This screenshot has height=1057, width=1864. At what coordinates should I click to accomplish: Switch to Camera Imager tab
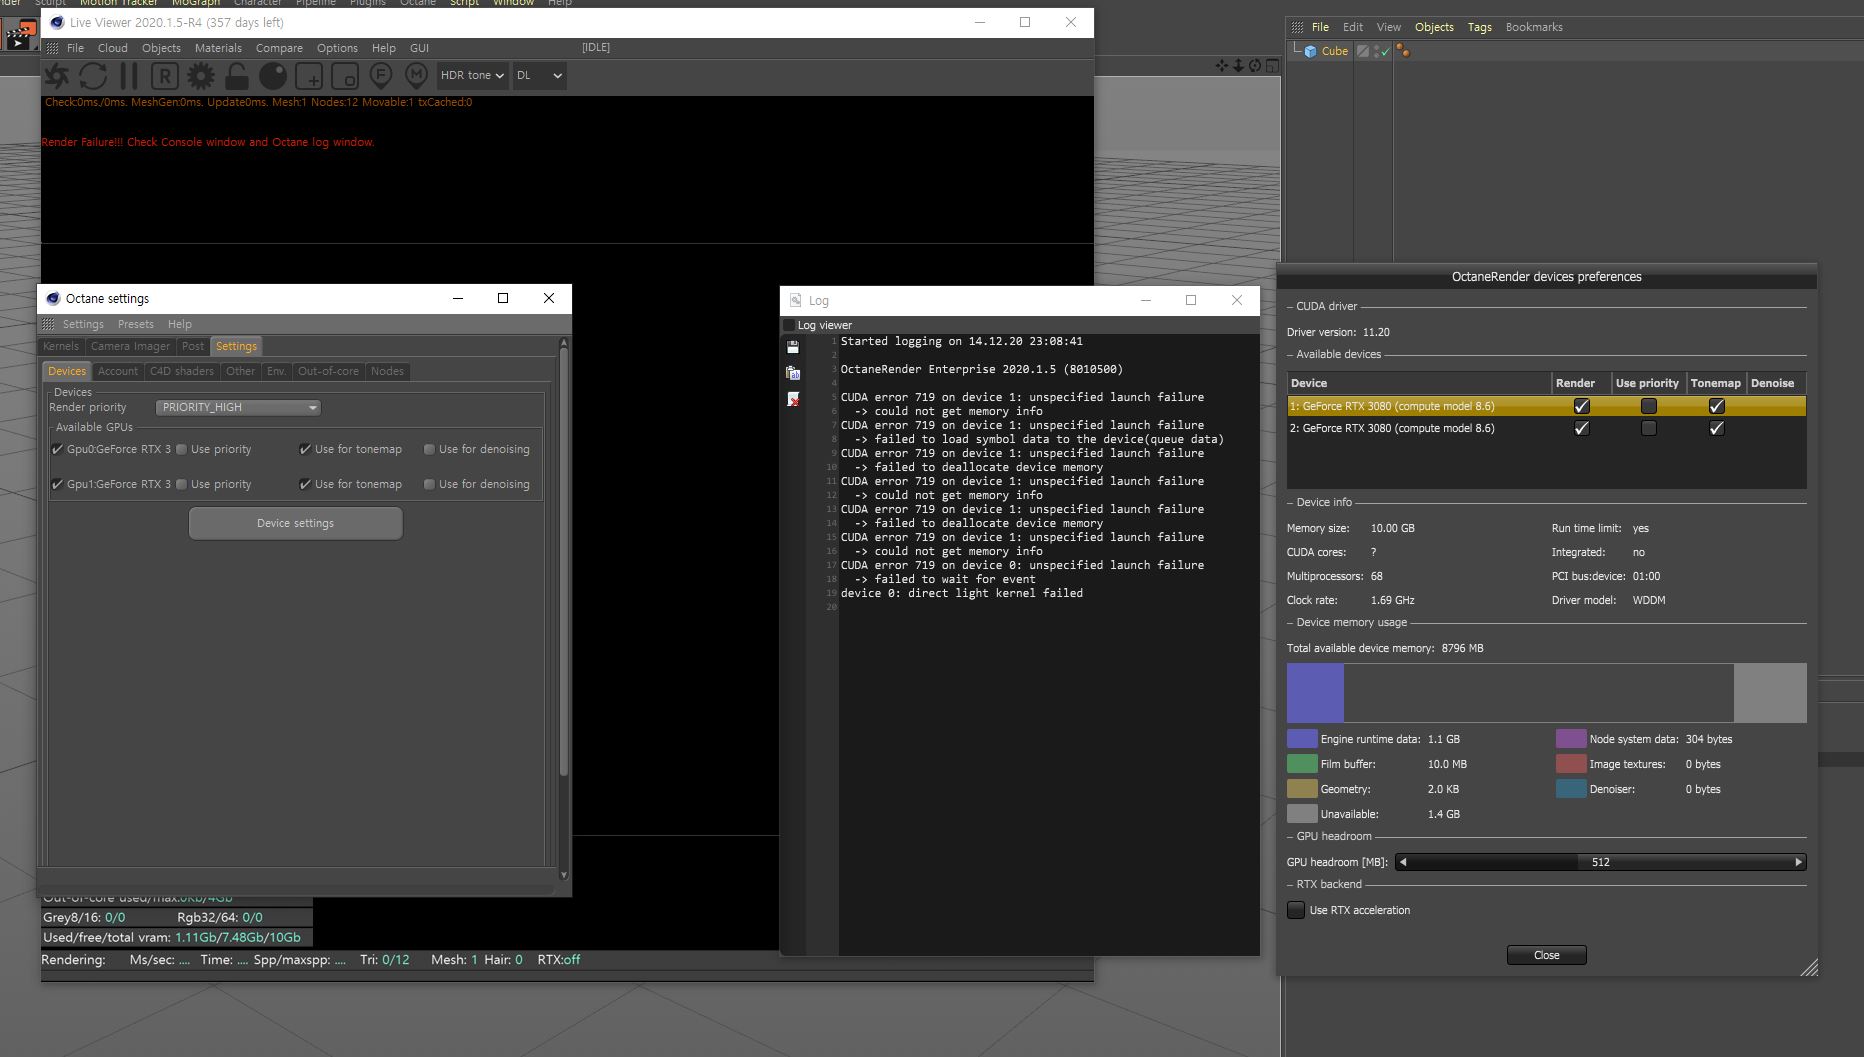[x=130, y=346]
